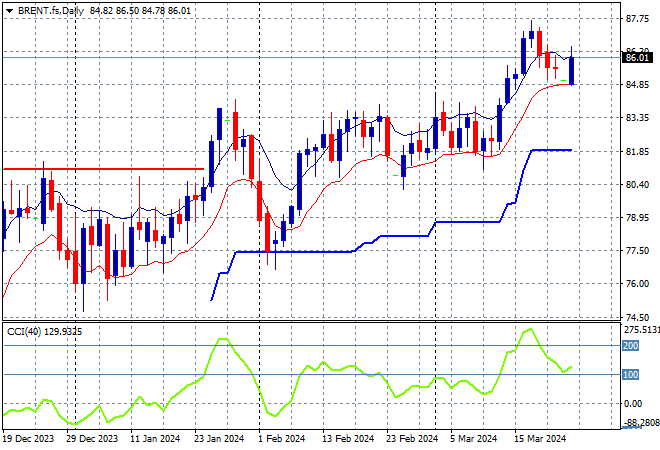Click the CCI 100 level label
The image size is (660, 450).
(x=631, y=374)
